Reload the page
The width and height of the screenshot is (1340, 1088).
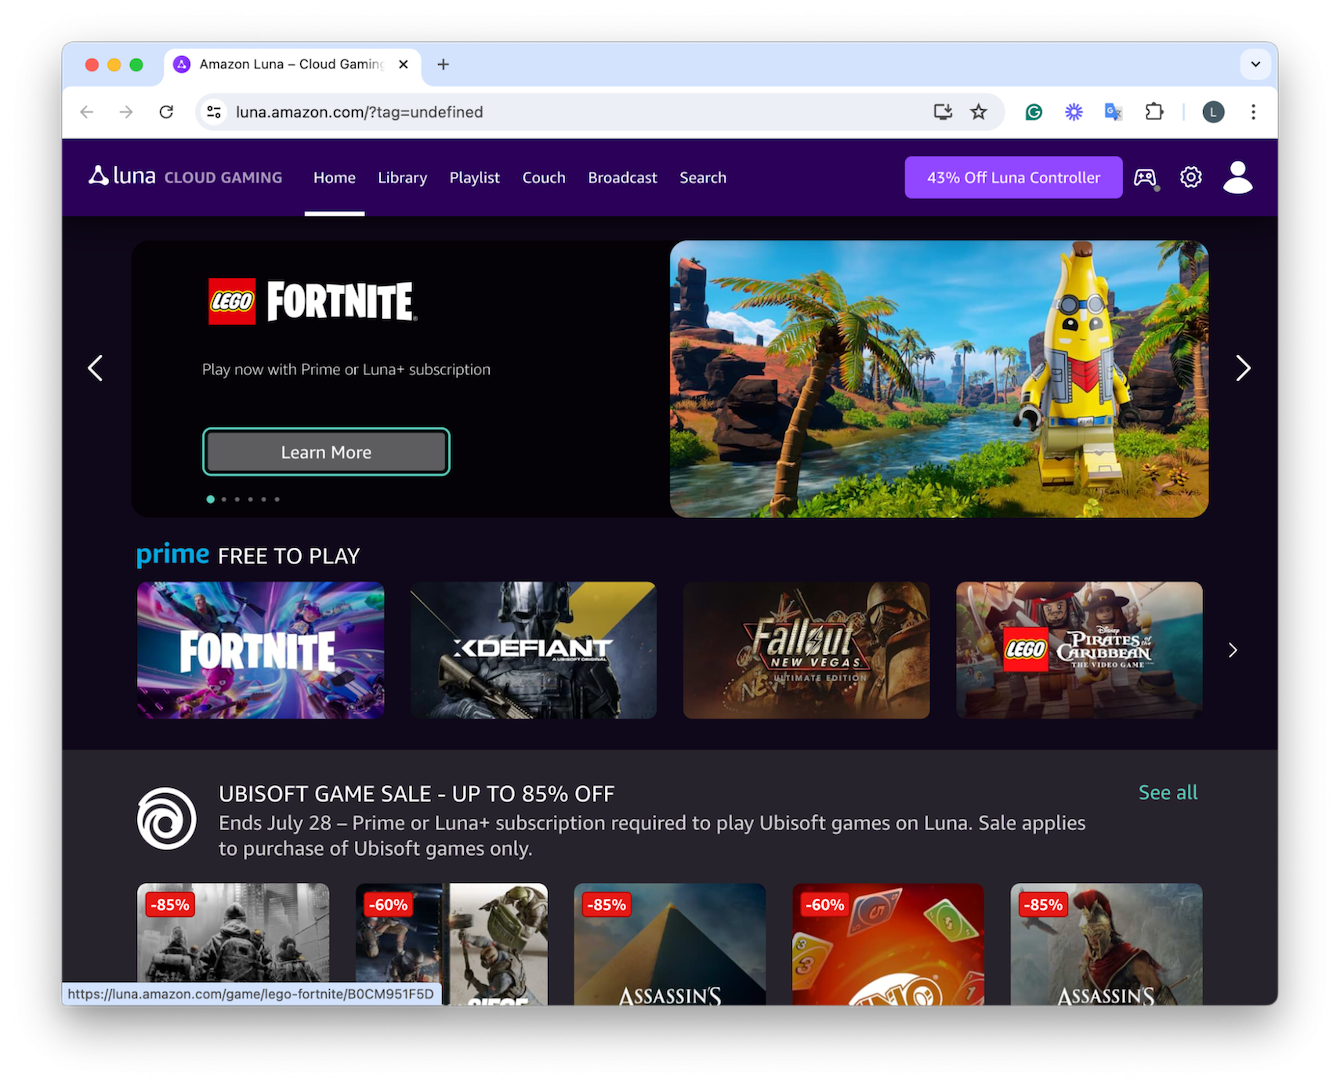(167, 112)
